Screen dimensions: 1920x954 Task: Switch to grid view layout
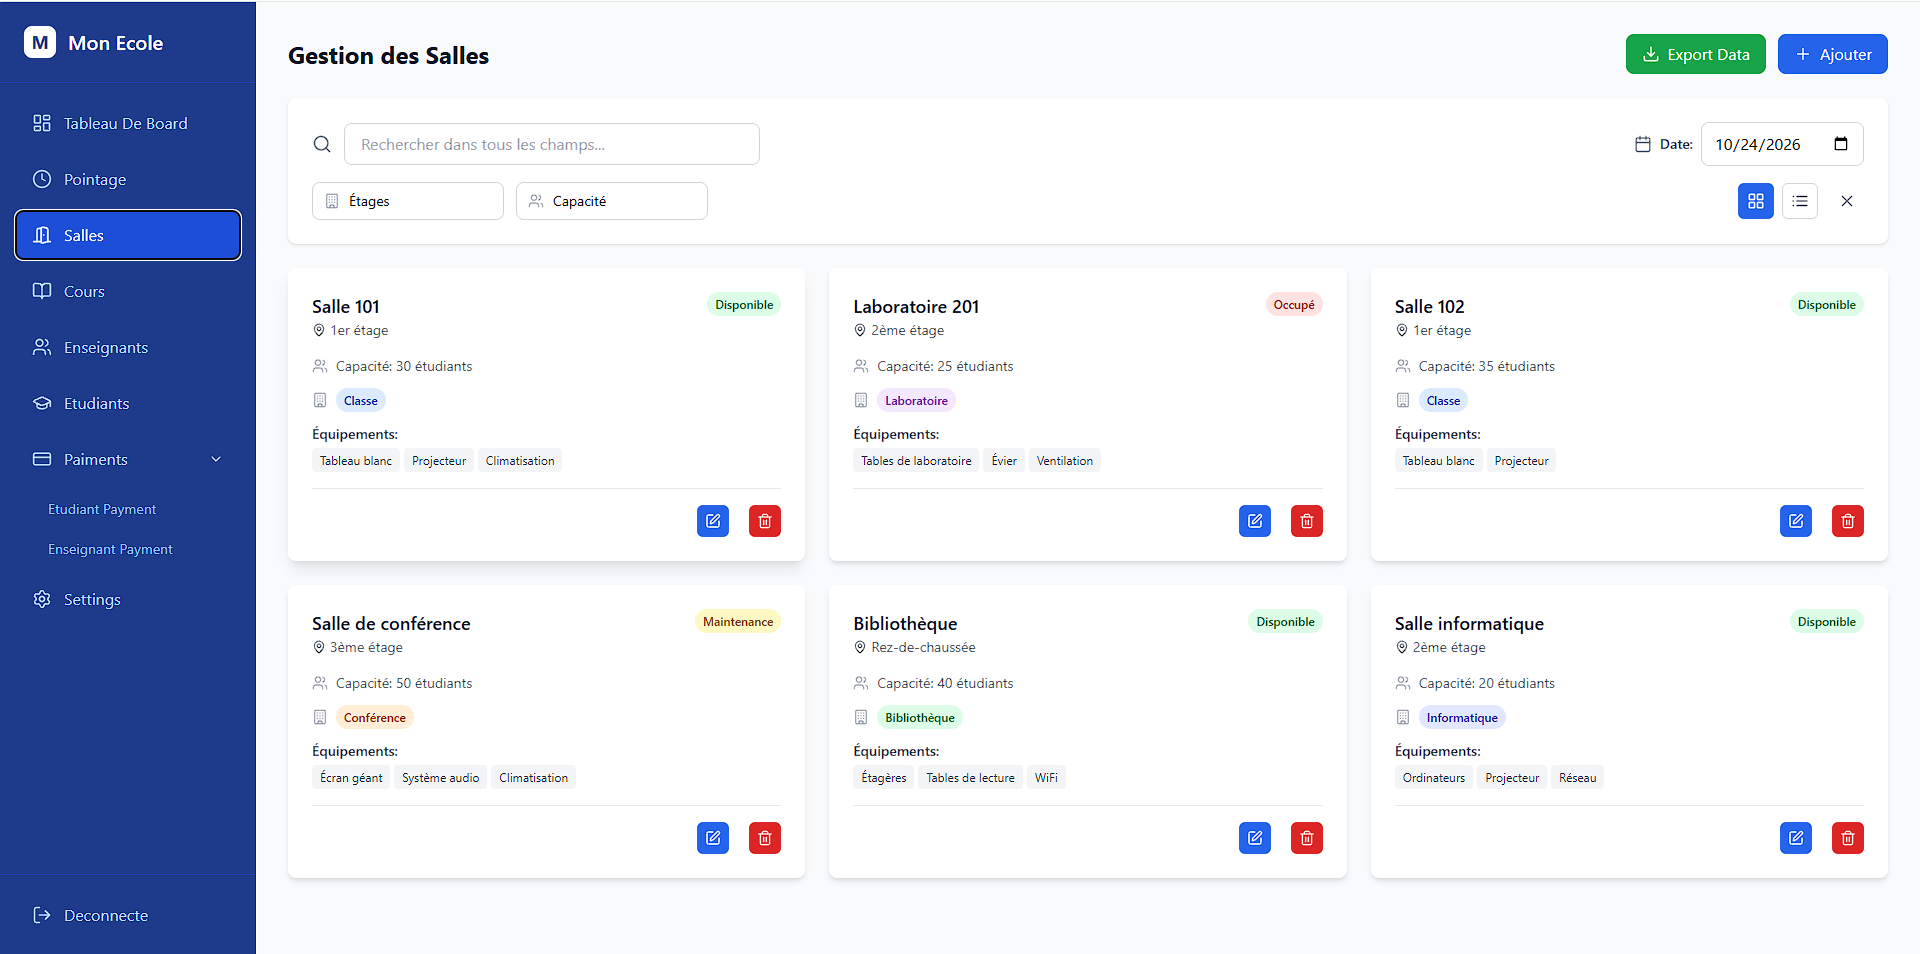click(1756, 201)
